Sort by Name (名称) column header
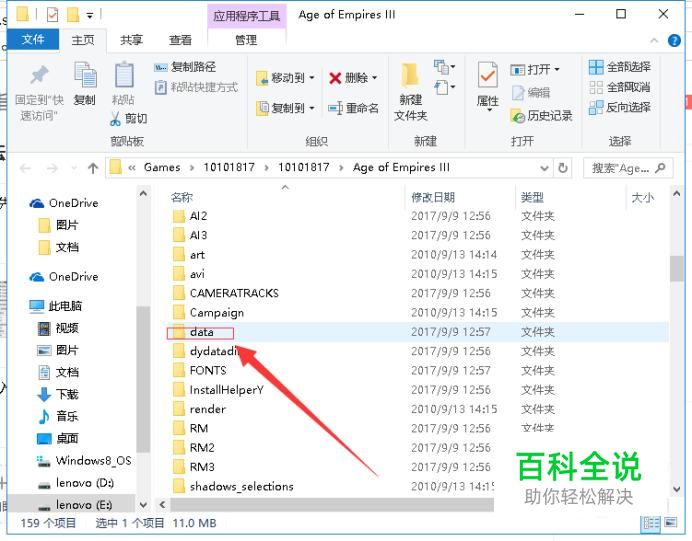This screenshot has width=692, height=541. pos(181,197)
